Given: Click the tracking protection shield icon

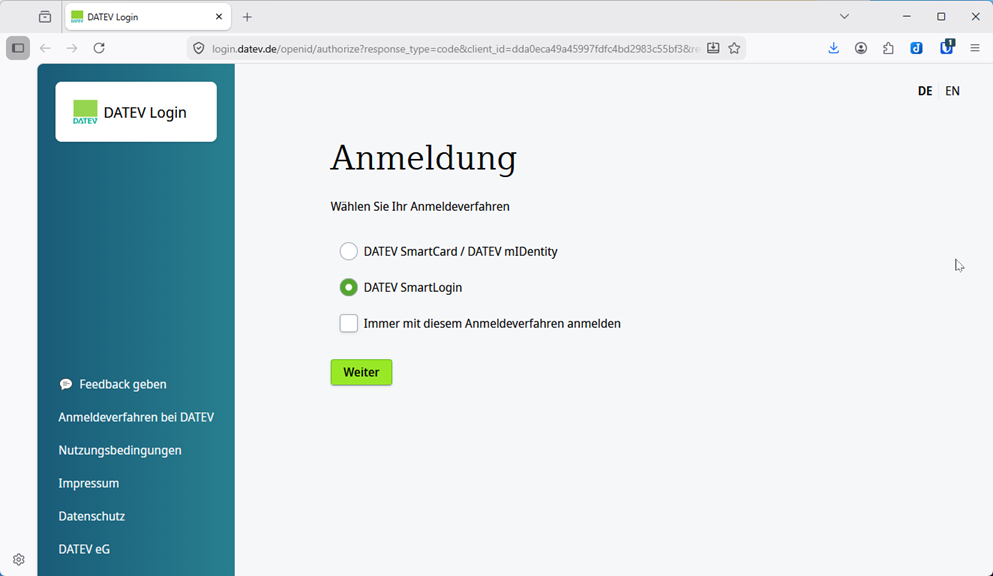Looking at the screenshot, I should click(x=199, y=48).
